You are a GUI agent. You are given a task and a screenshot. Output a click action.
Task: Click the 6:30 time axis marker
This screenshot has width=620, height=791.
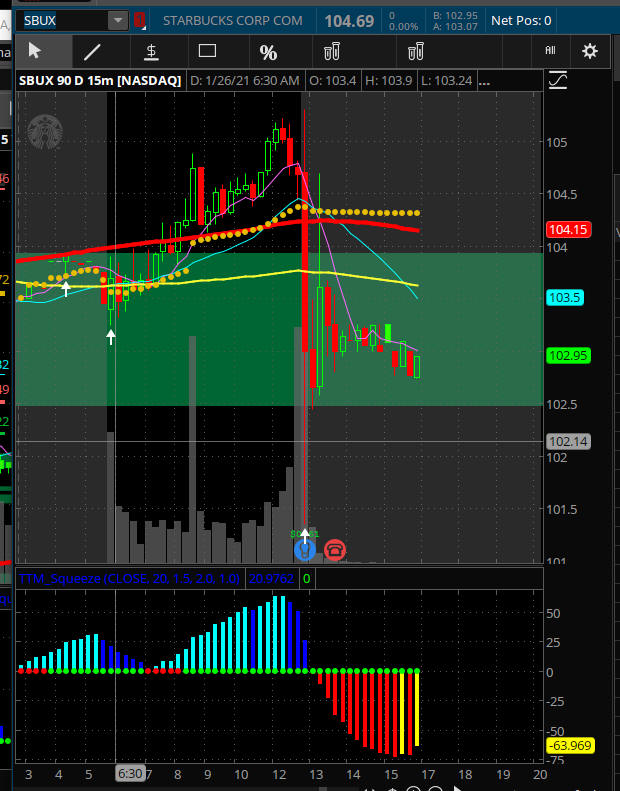(129, 774)
